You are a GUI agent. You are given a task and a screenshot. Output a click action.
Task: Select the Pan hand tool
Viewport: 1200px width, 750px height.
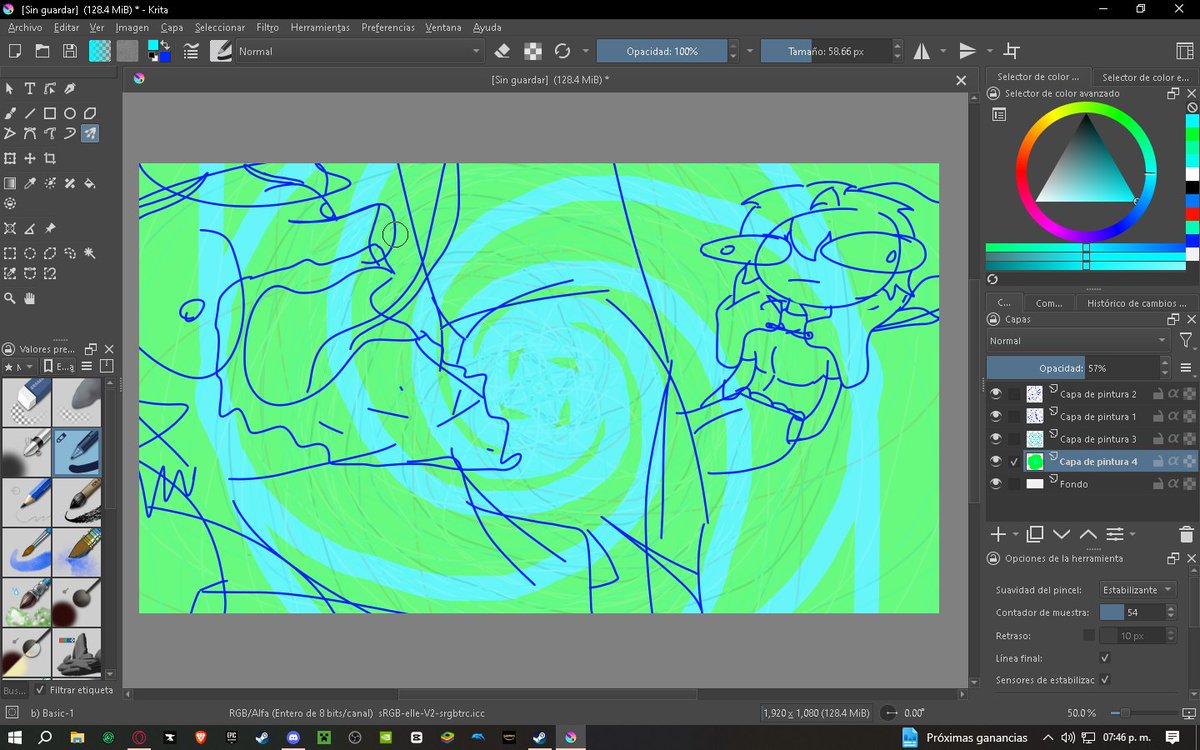(30, 298)
